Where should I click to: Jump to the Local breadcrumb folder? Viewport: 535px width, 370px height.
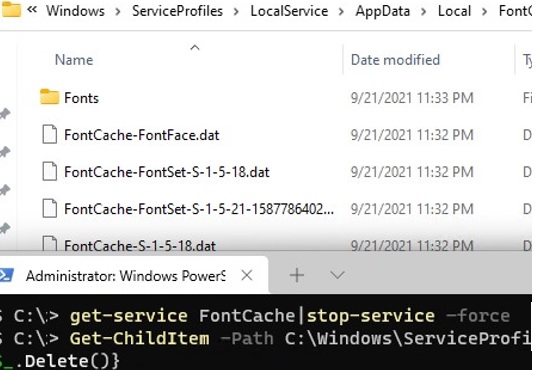point(454,11)
